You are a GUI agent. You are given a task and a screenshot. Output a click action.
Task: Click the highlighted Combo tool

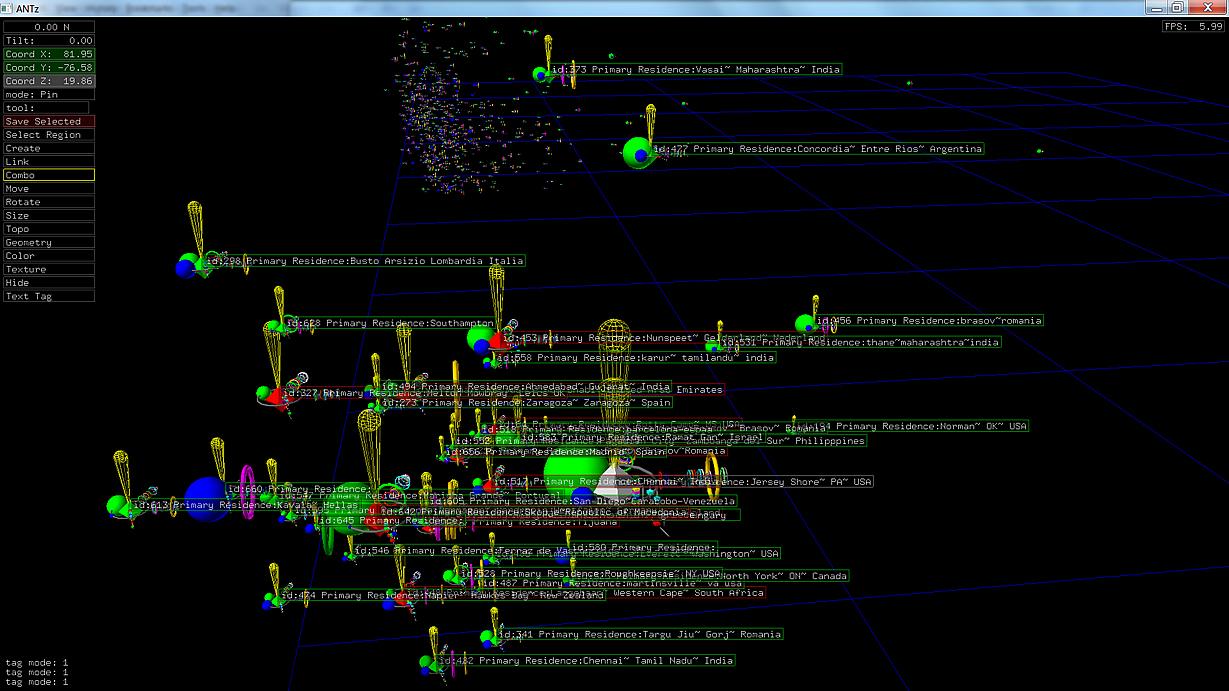coord(48,175)
